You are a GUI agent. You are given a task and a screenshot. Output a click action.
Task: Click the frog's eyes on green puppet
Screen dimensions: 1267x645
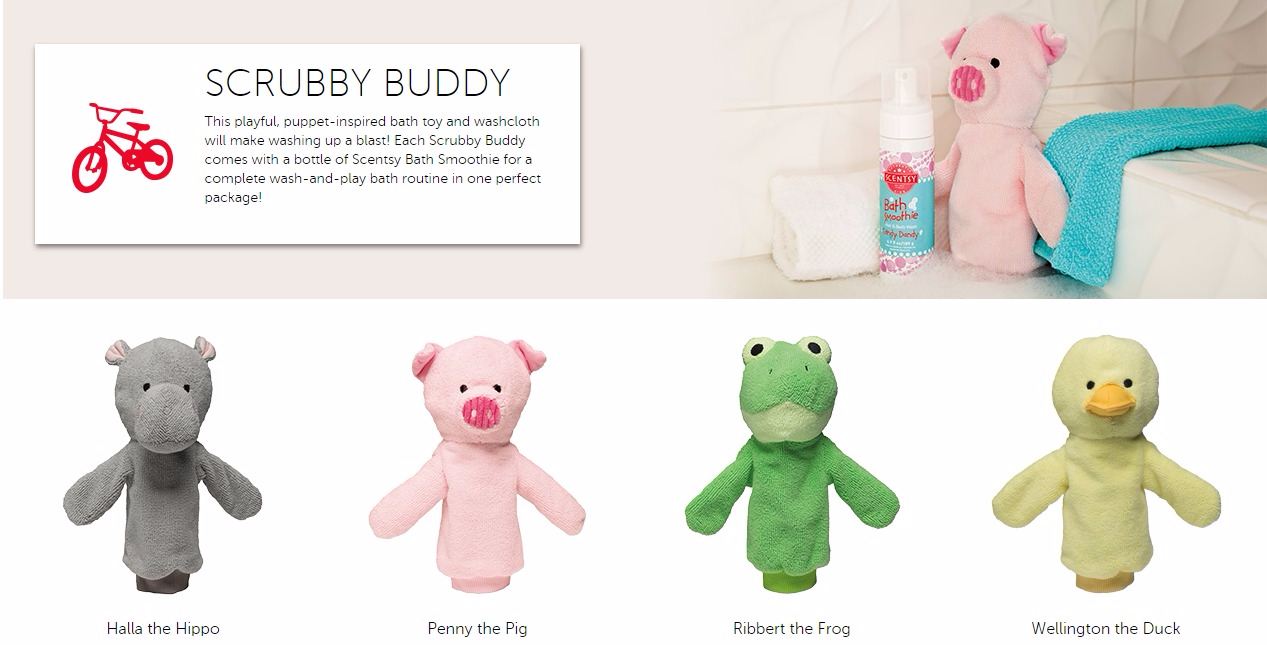(x=787, y=351)
